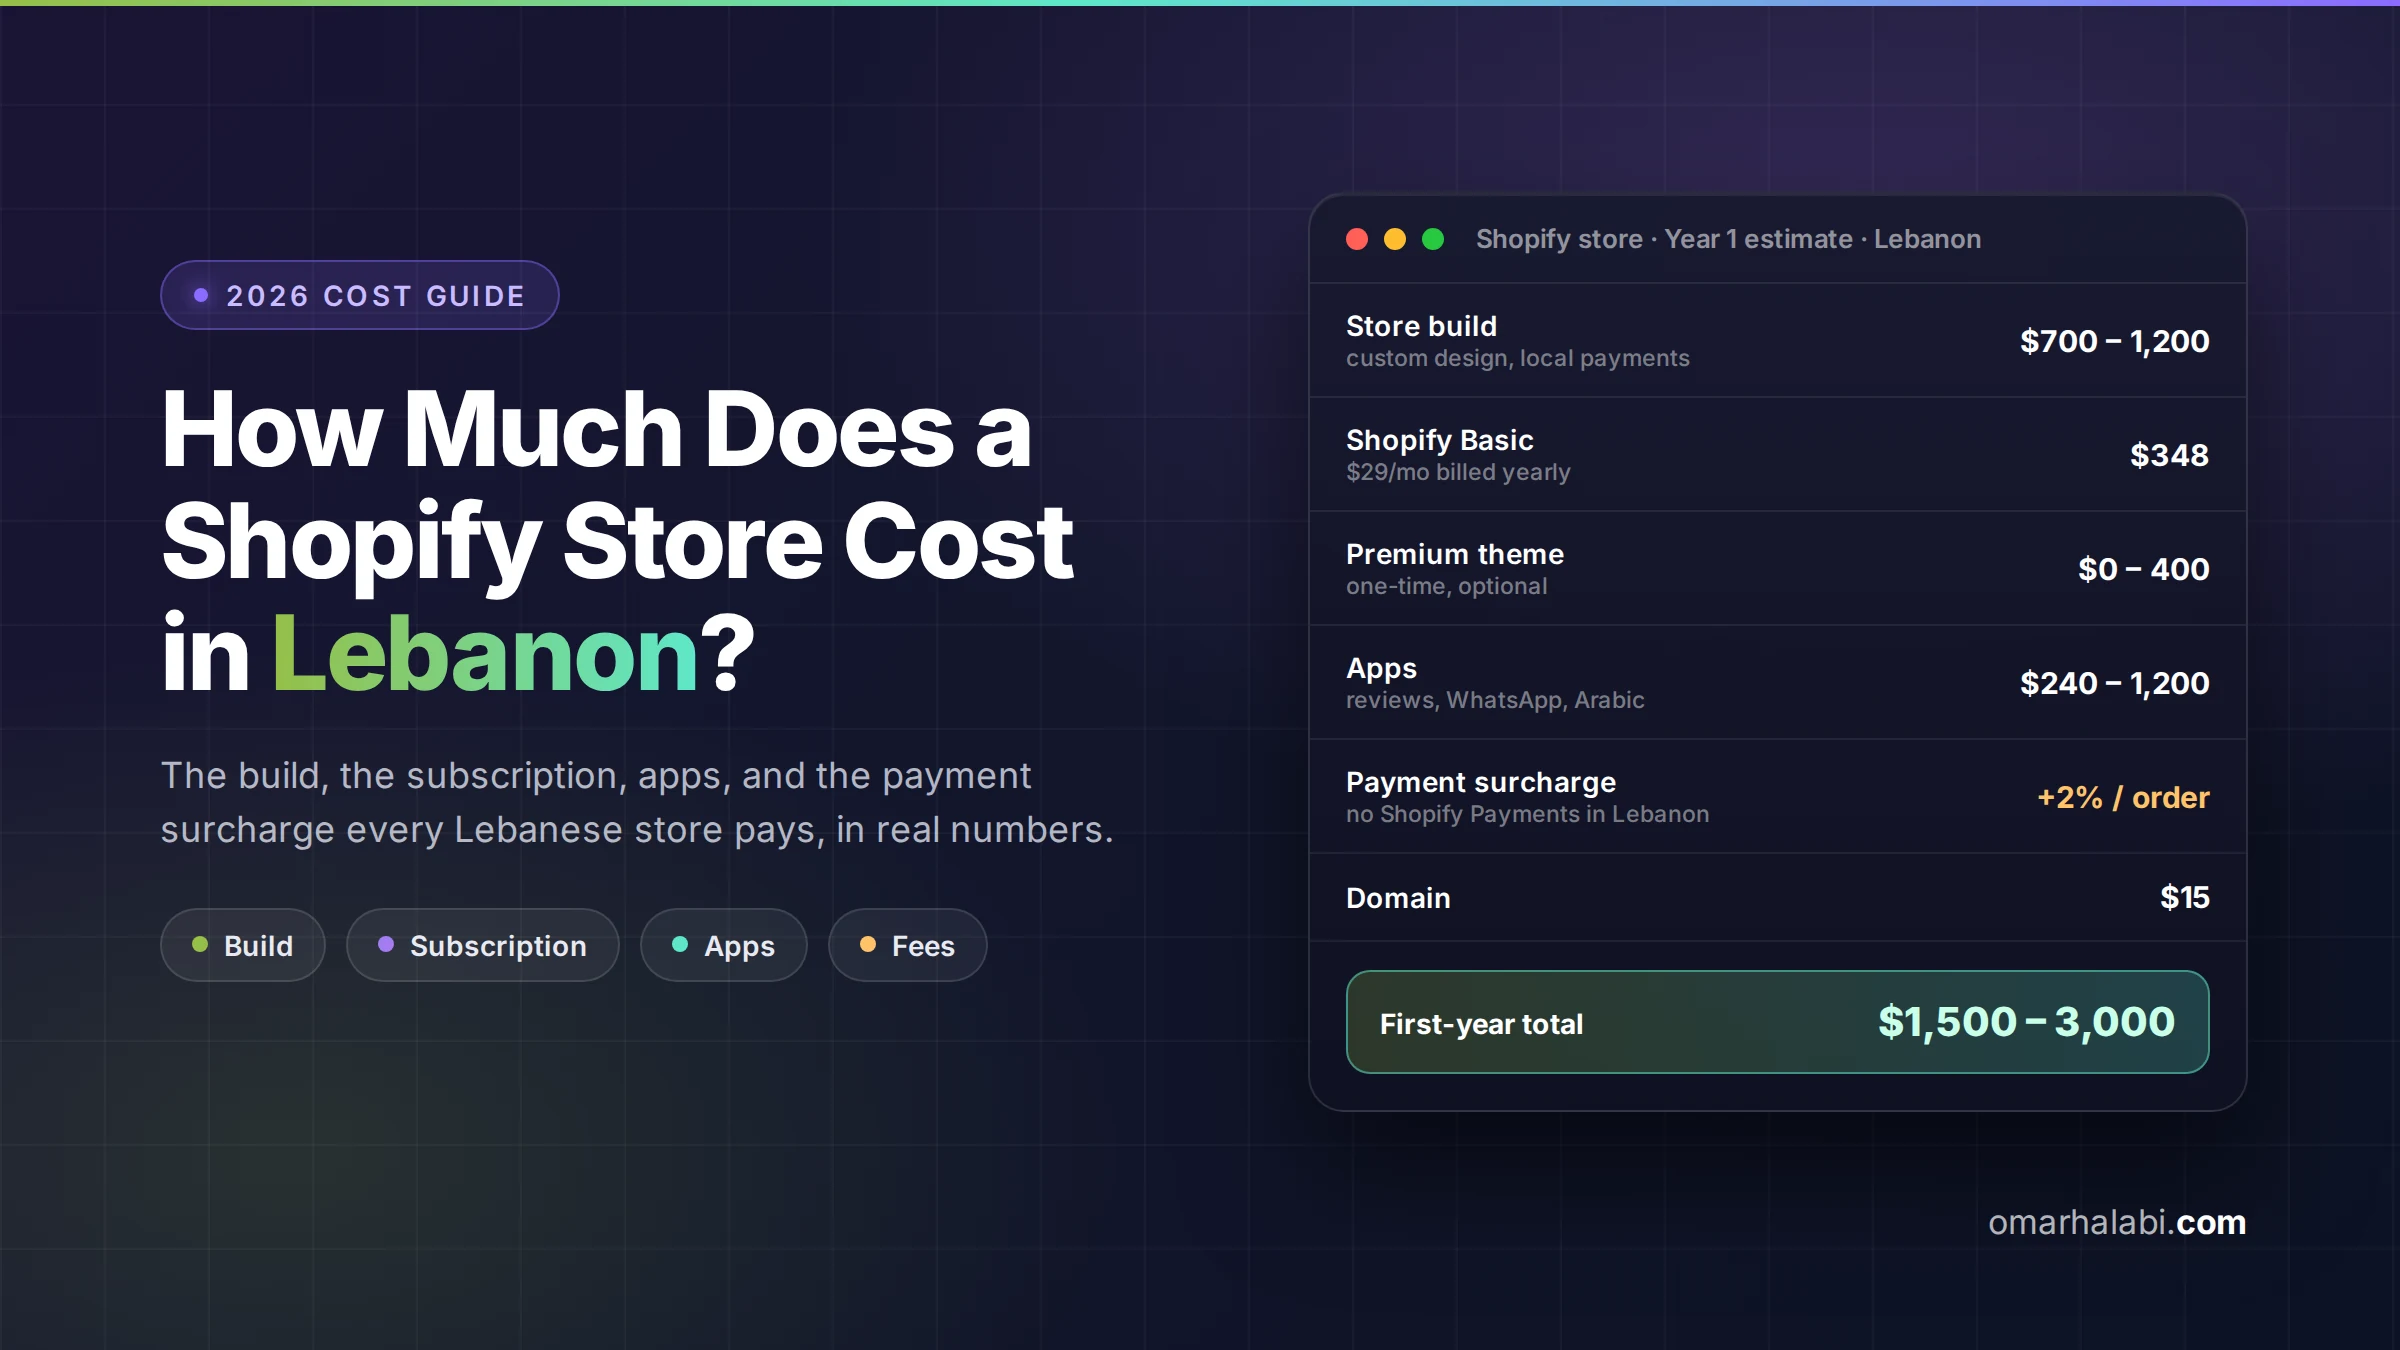Select the Fees pill tag
Viewport: 2400px width, 1350px height.
point(908,945)
